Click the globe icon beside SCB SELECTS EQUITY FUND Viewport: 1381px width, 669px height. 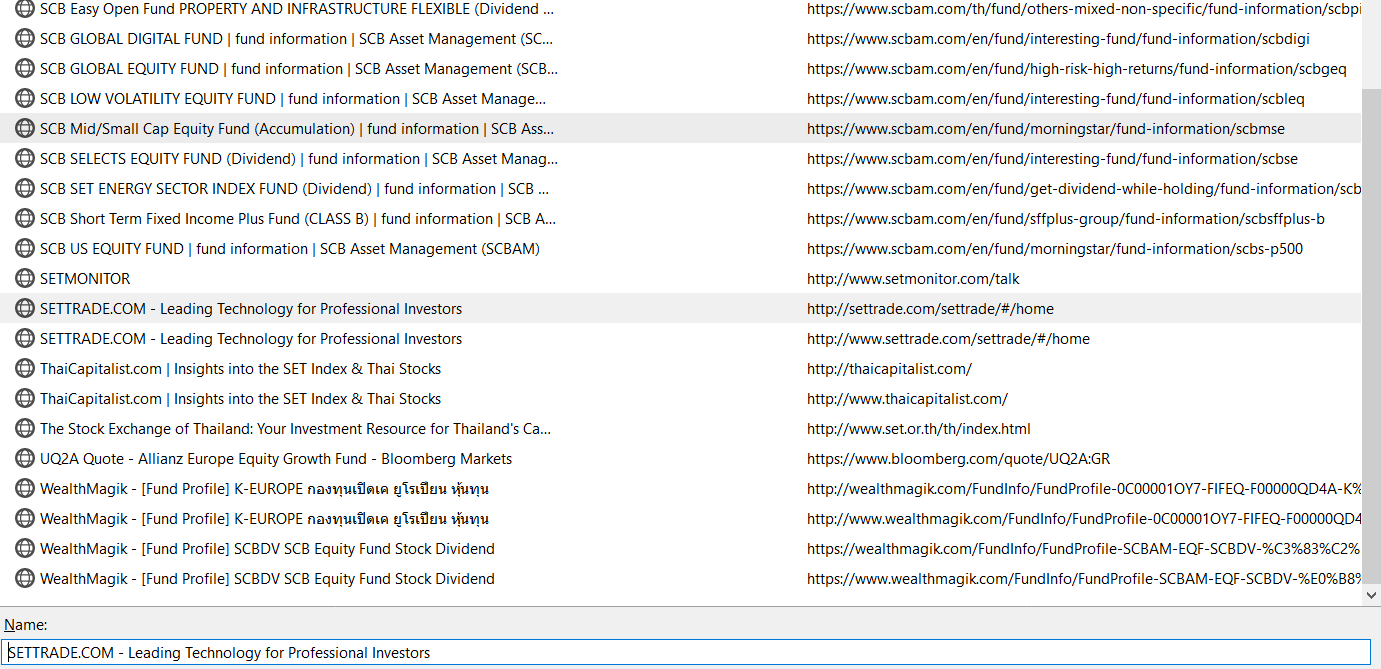tap(25, 159)
